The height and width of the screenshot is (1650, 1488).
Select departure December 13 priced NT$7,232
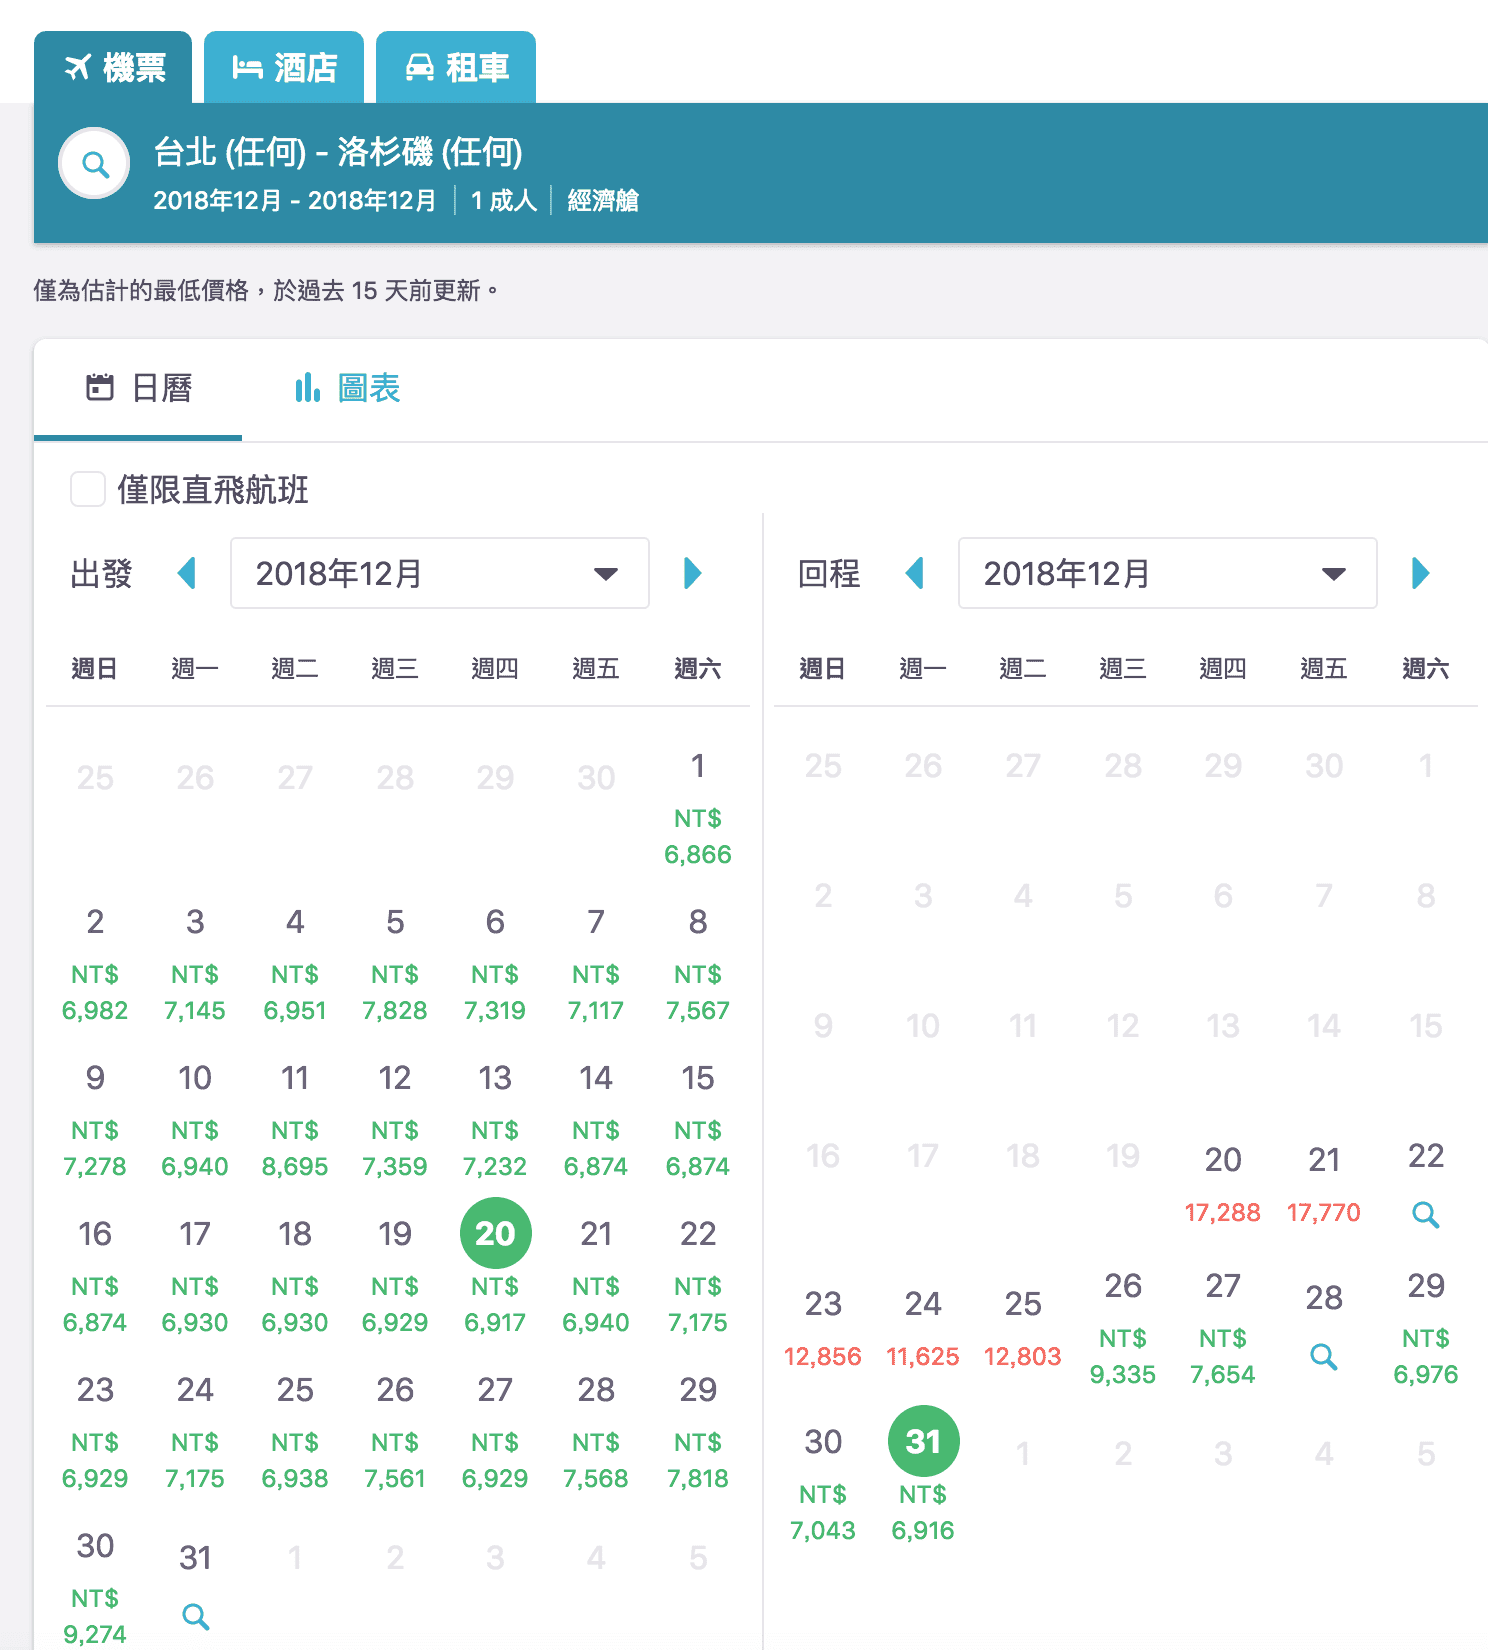click(495, 1121)
